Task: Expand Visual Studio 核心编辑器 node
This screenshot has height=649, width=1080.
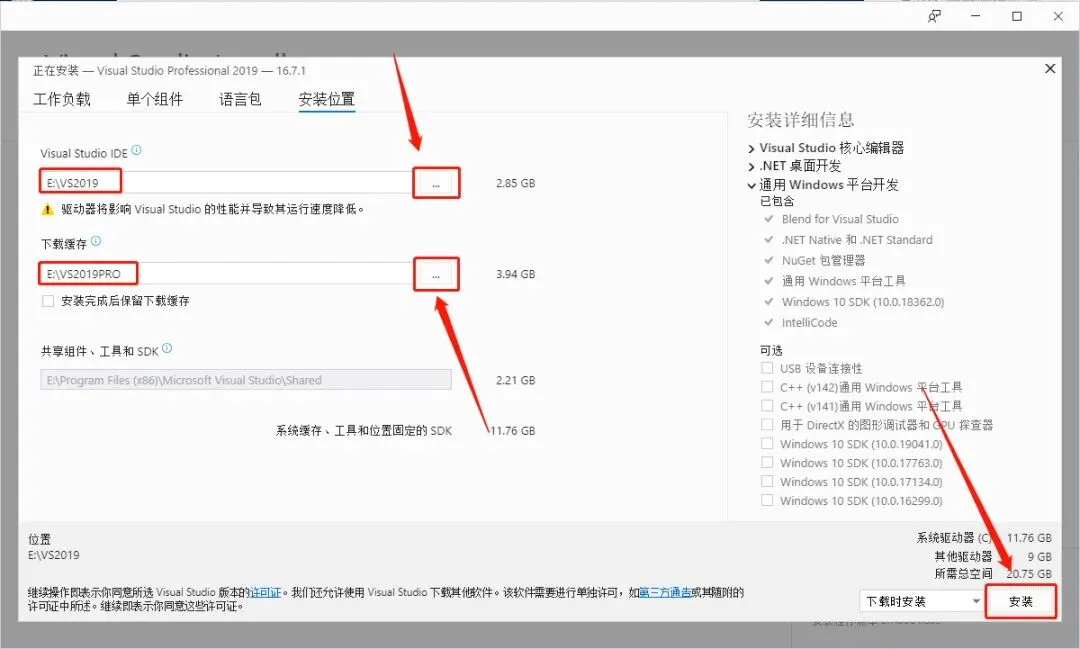Action: tap(751, 148)
